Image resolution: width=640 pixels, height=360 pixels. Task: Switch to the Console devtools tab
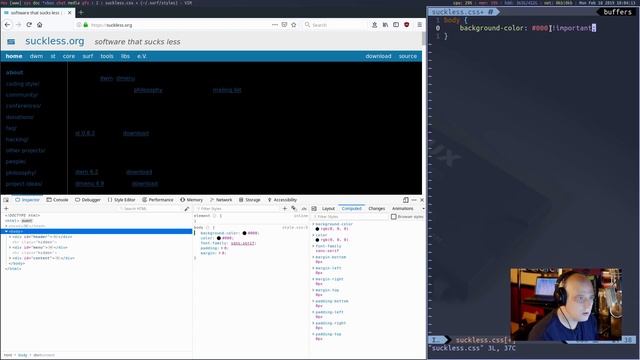[x=57, y=200]
